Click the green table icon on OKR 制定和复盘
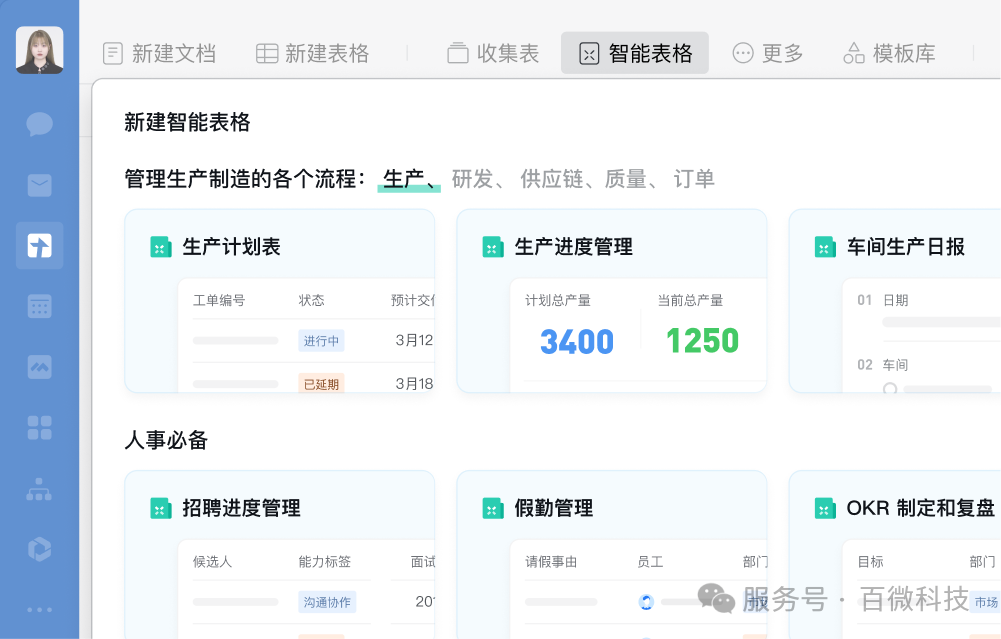 pos(825,508)
